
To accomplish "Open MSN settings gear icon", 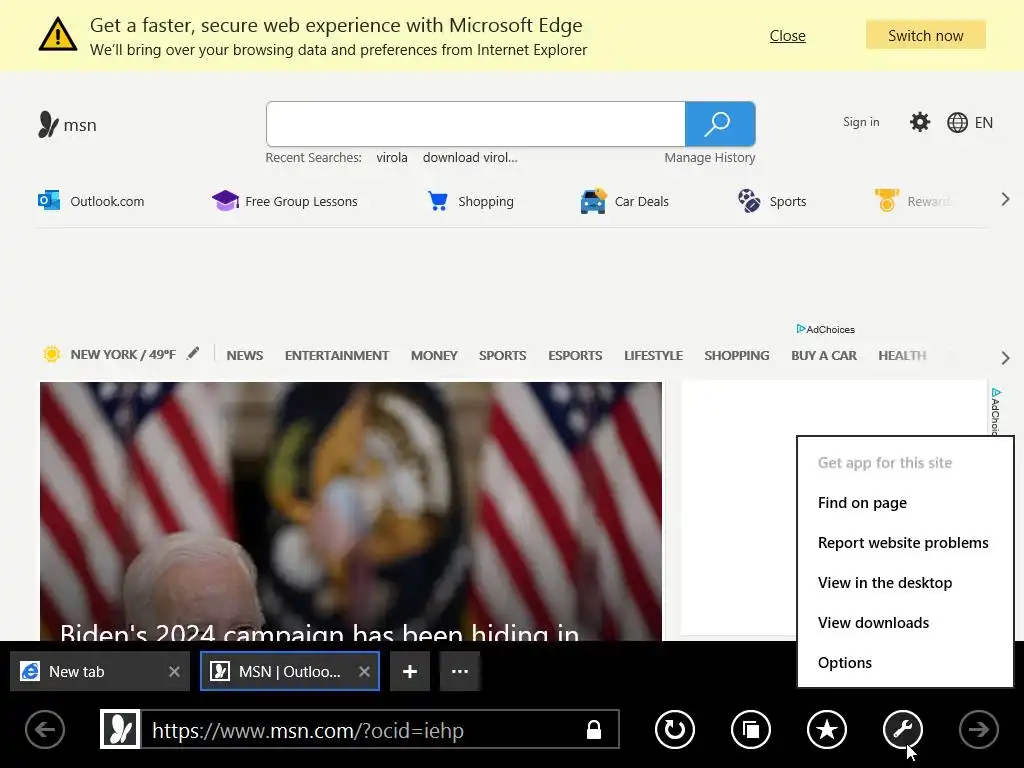I will coord(920,122).
